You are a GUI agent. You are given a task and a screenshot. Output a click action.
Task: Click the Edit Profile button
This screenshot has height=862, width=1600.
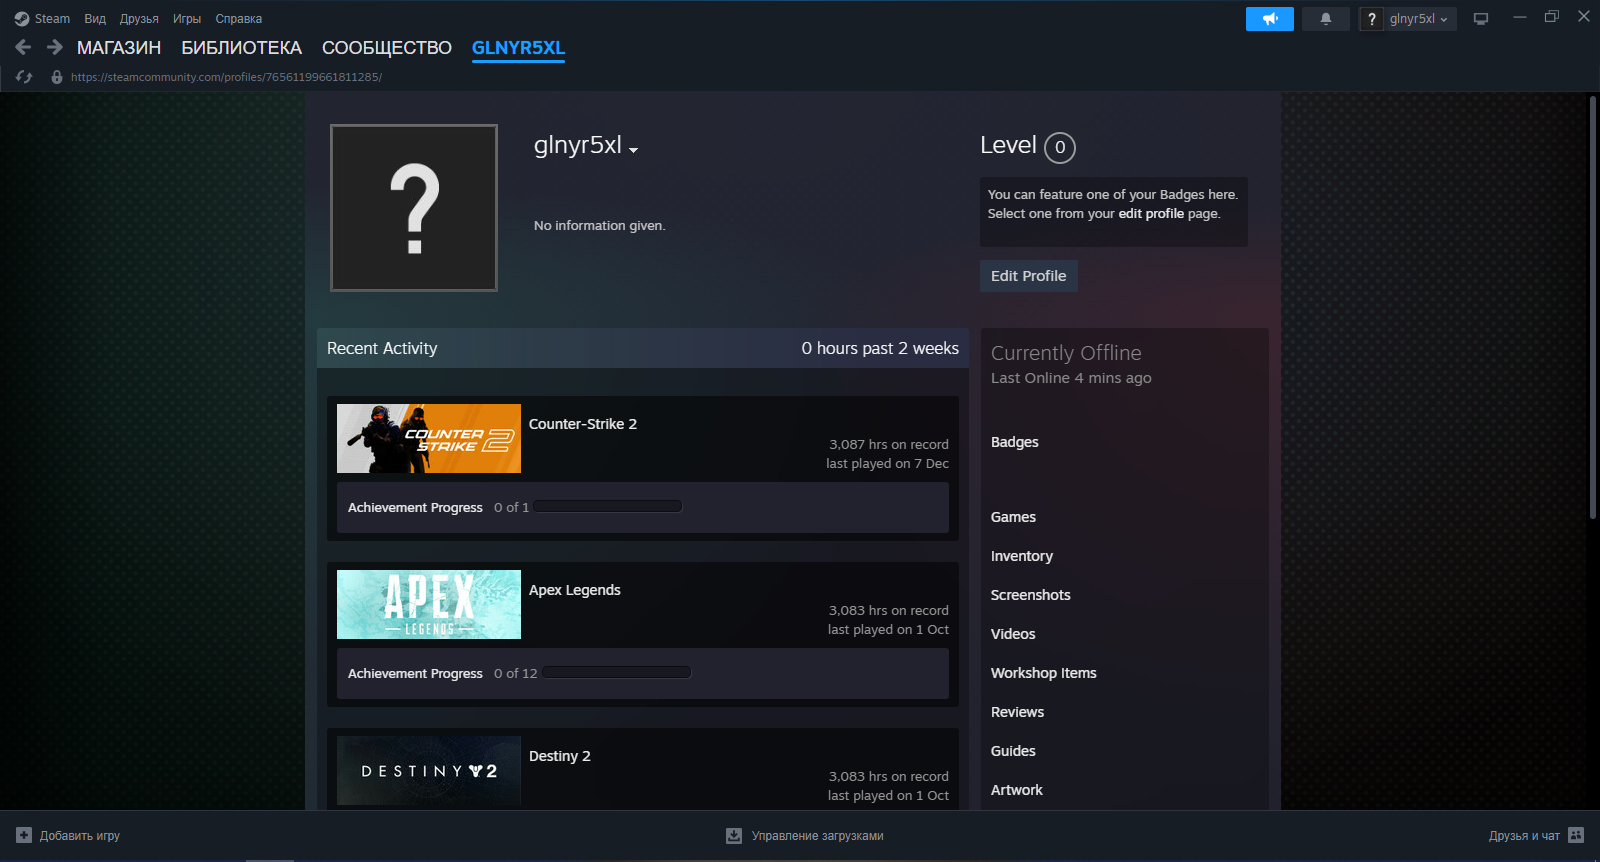[1028, 276]
